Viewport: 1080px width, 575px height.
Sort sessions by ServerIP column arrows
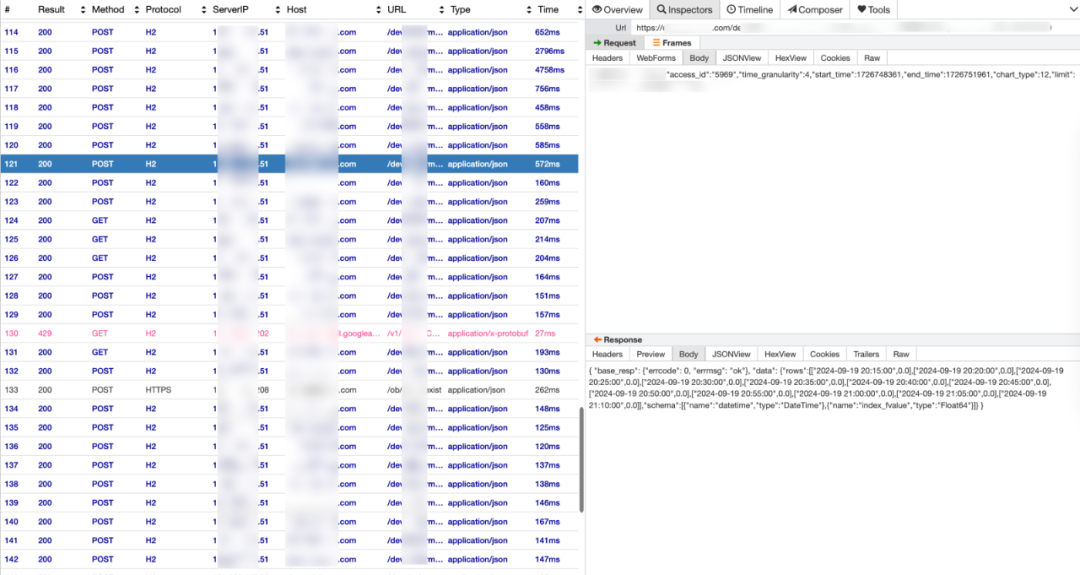coord(278,10)
